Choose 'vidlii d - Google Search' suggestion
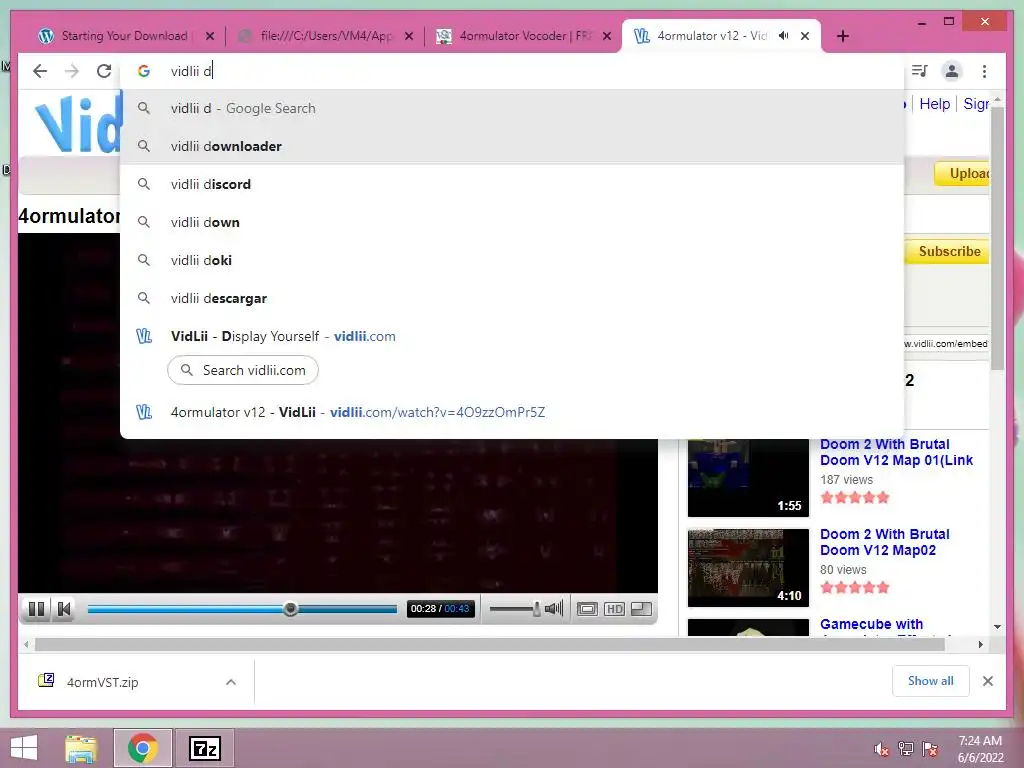 [x=512, y=108]
